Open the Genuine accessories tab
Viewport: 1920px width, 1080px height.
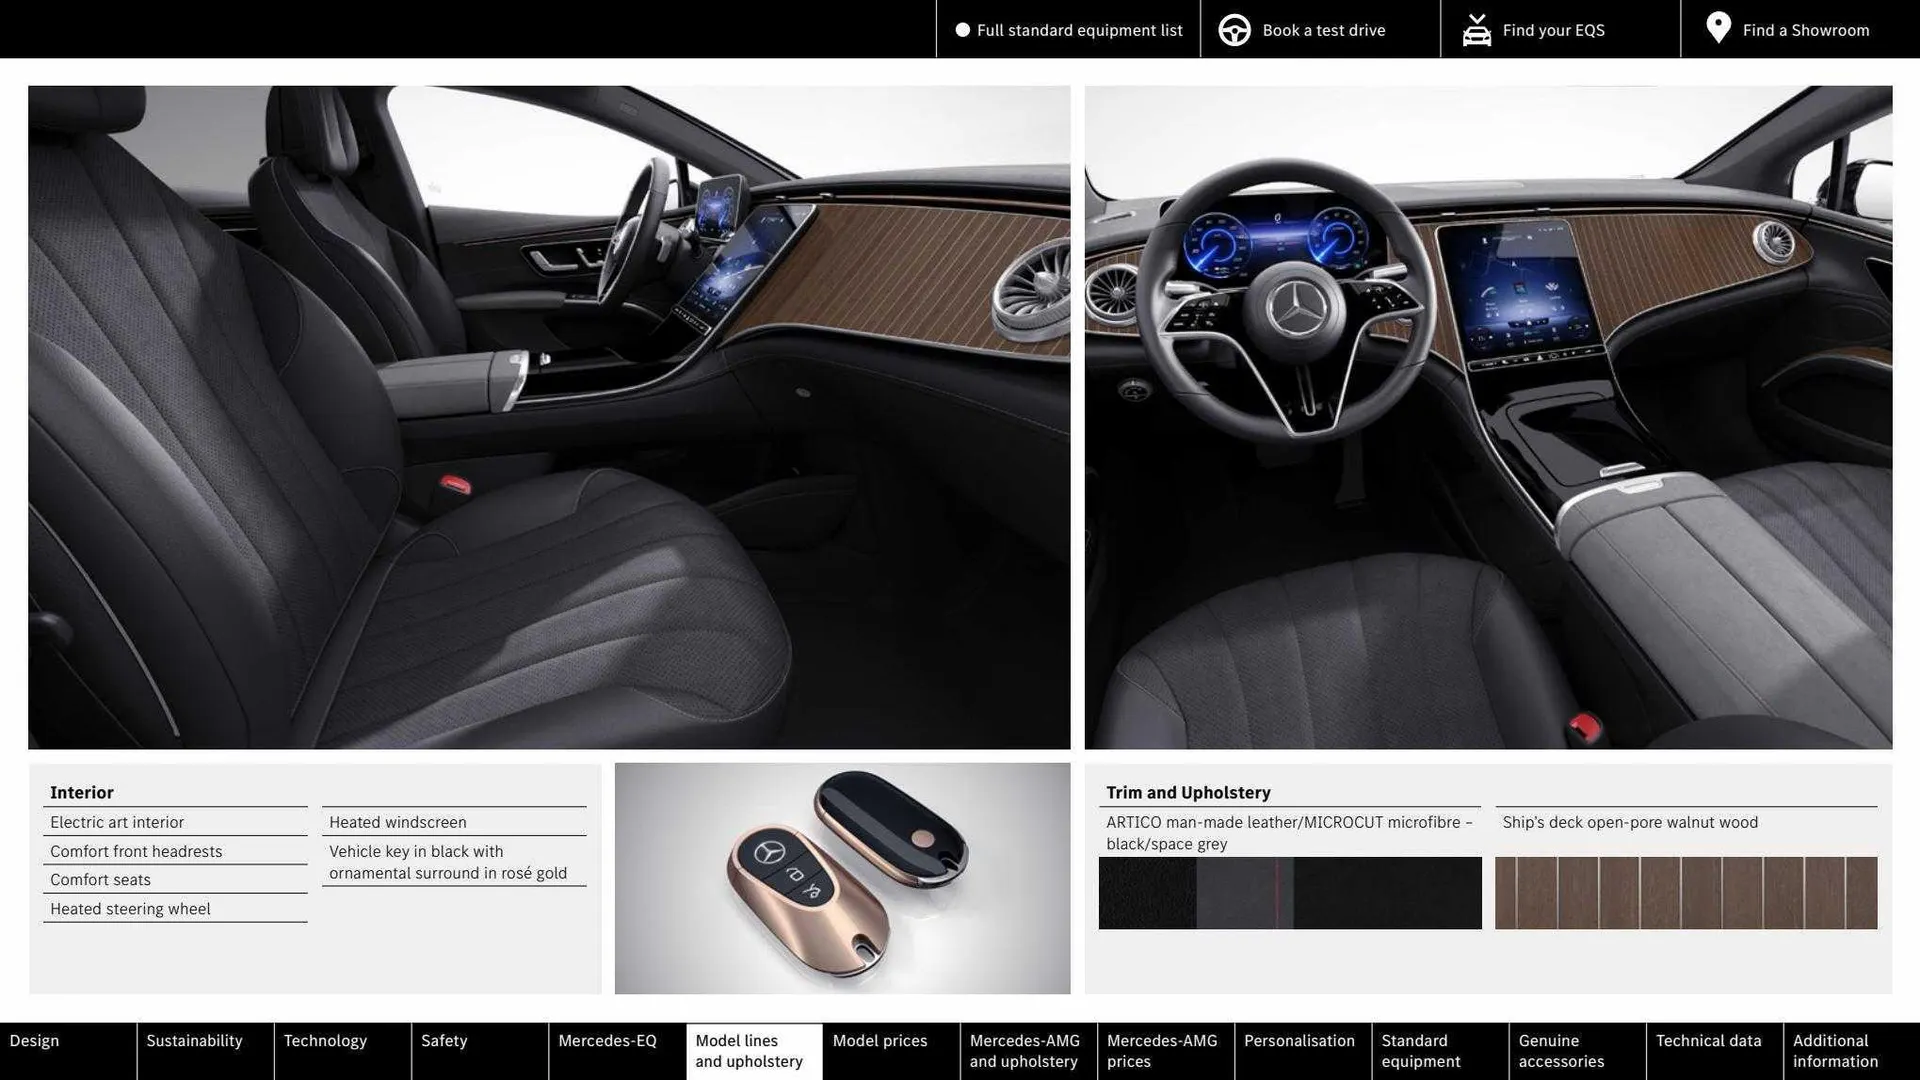1561,1051
